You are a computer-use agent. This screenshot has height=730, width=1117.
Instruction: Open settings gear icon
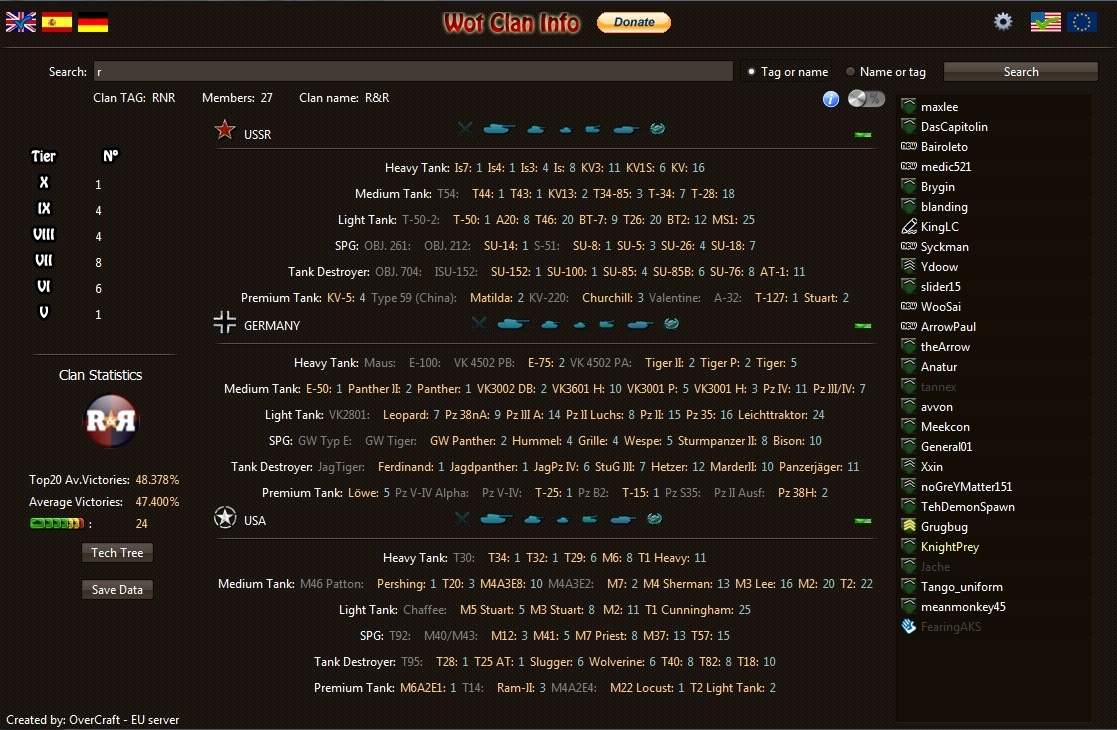pos(1003,21)
